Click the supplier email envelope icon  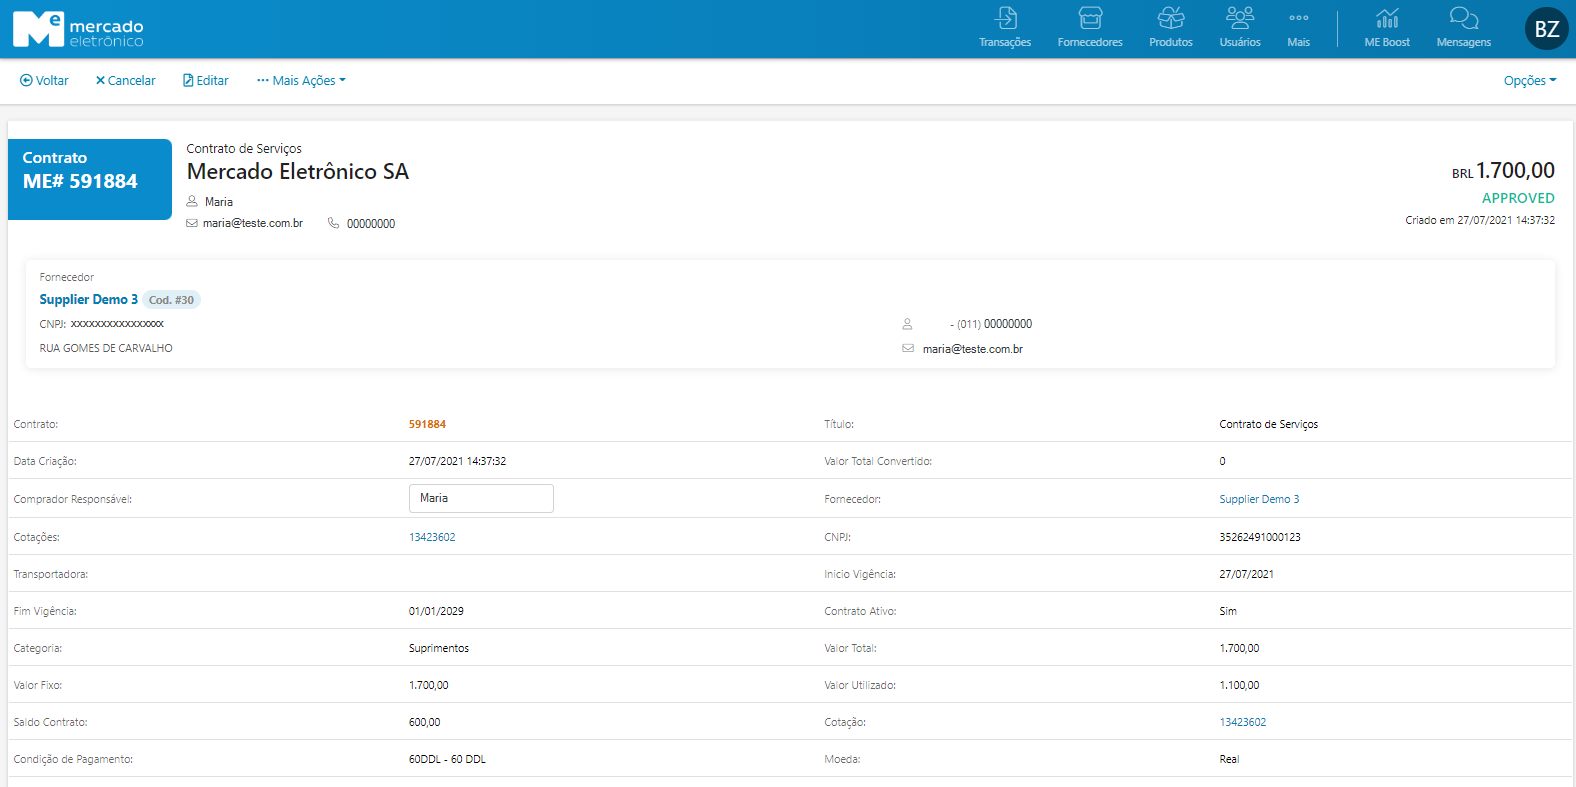(x=908, y=348)
